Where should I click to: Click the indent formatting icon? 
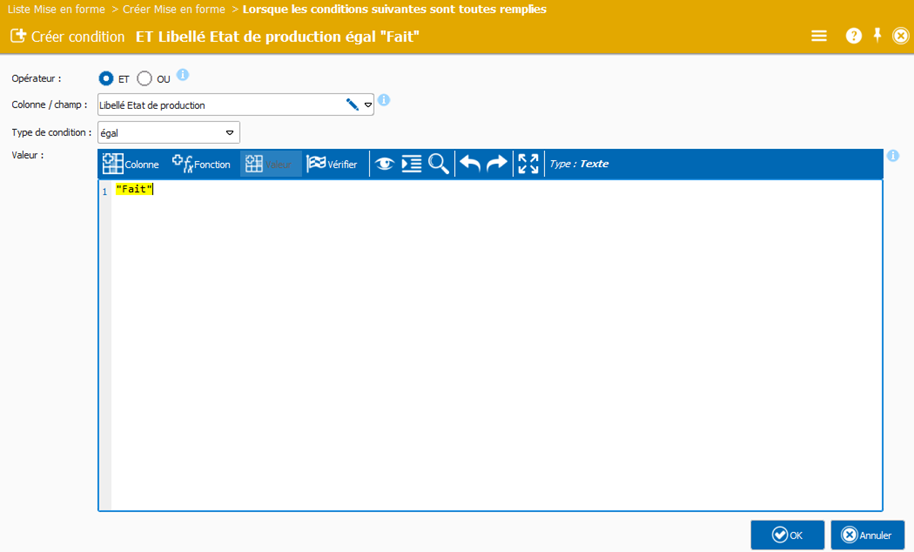tap(411, 164)
